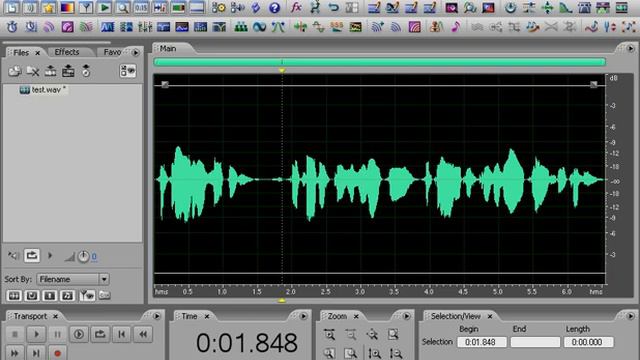Screen dimensions: 640x360
Task: Switch to the Effects tab
Action: 67,52
